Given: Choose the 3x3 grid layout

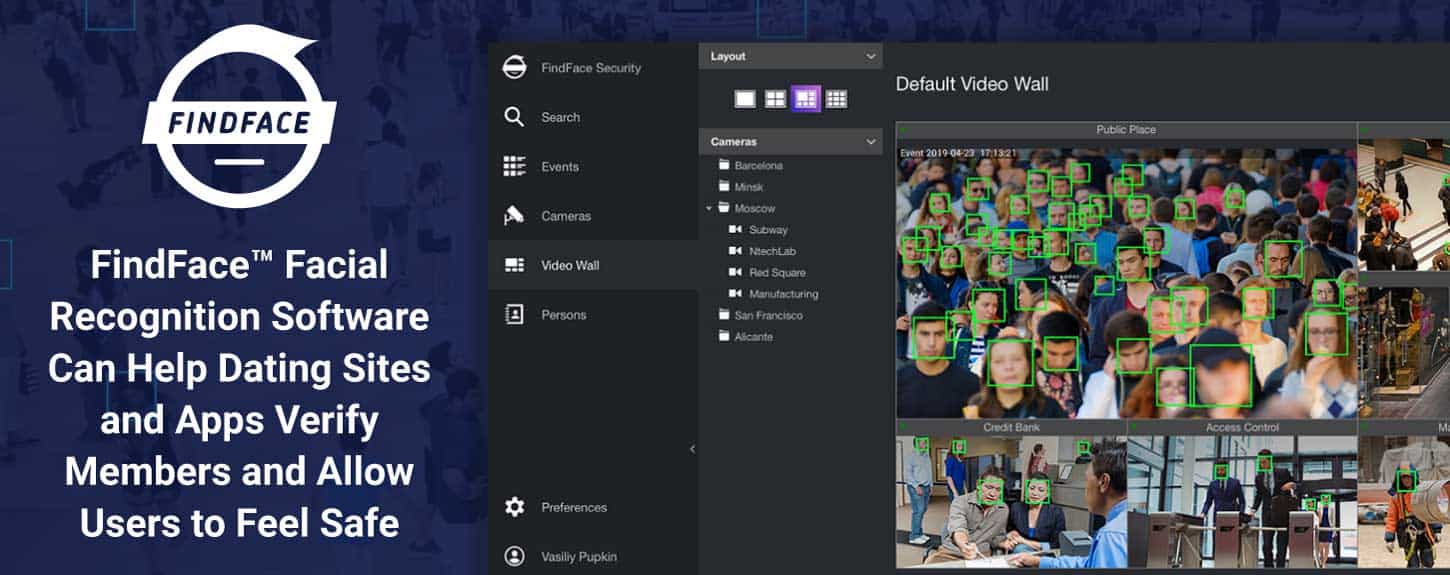Looking at the screenshot, I should pyautogui.click(x=837, y=98).
